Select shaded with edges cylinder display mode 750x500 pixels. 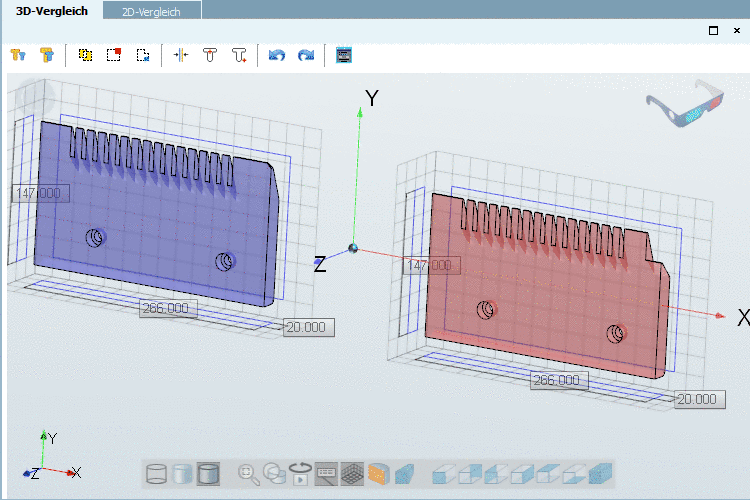(x=208, y=474)
